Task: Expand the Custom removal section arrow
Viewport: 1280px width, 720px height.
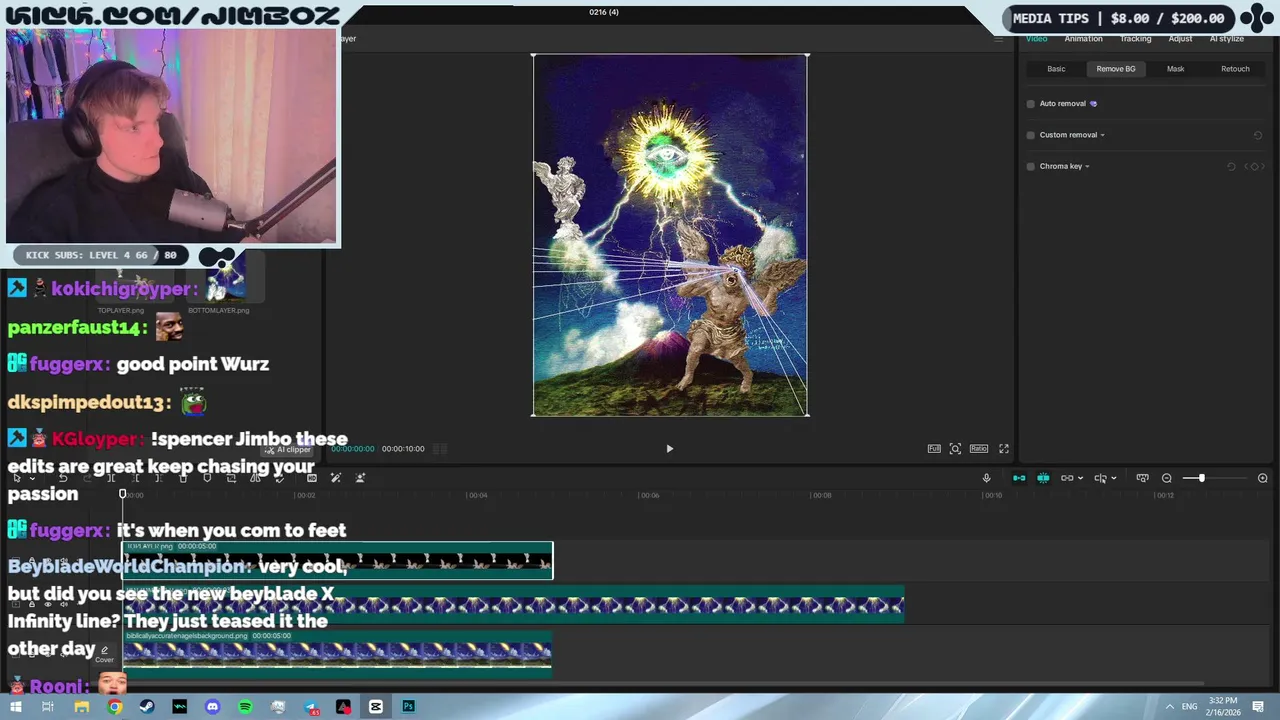Action: 1102,135
